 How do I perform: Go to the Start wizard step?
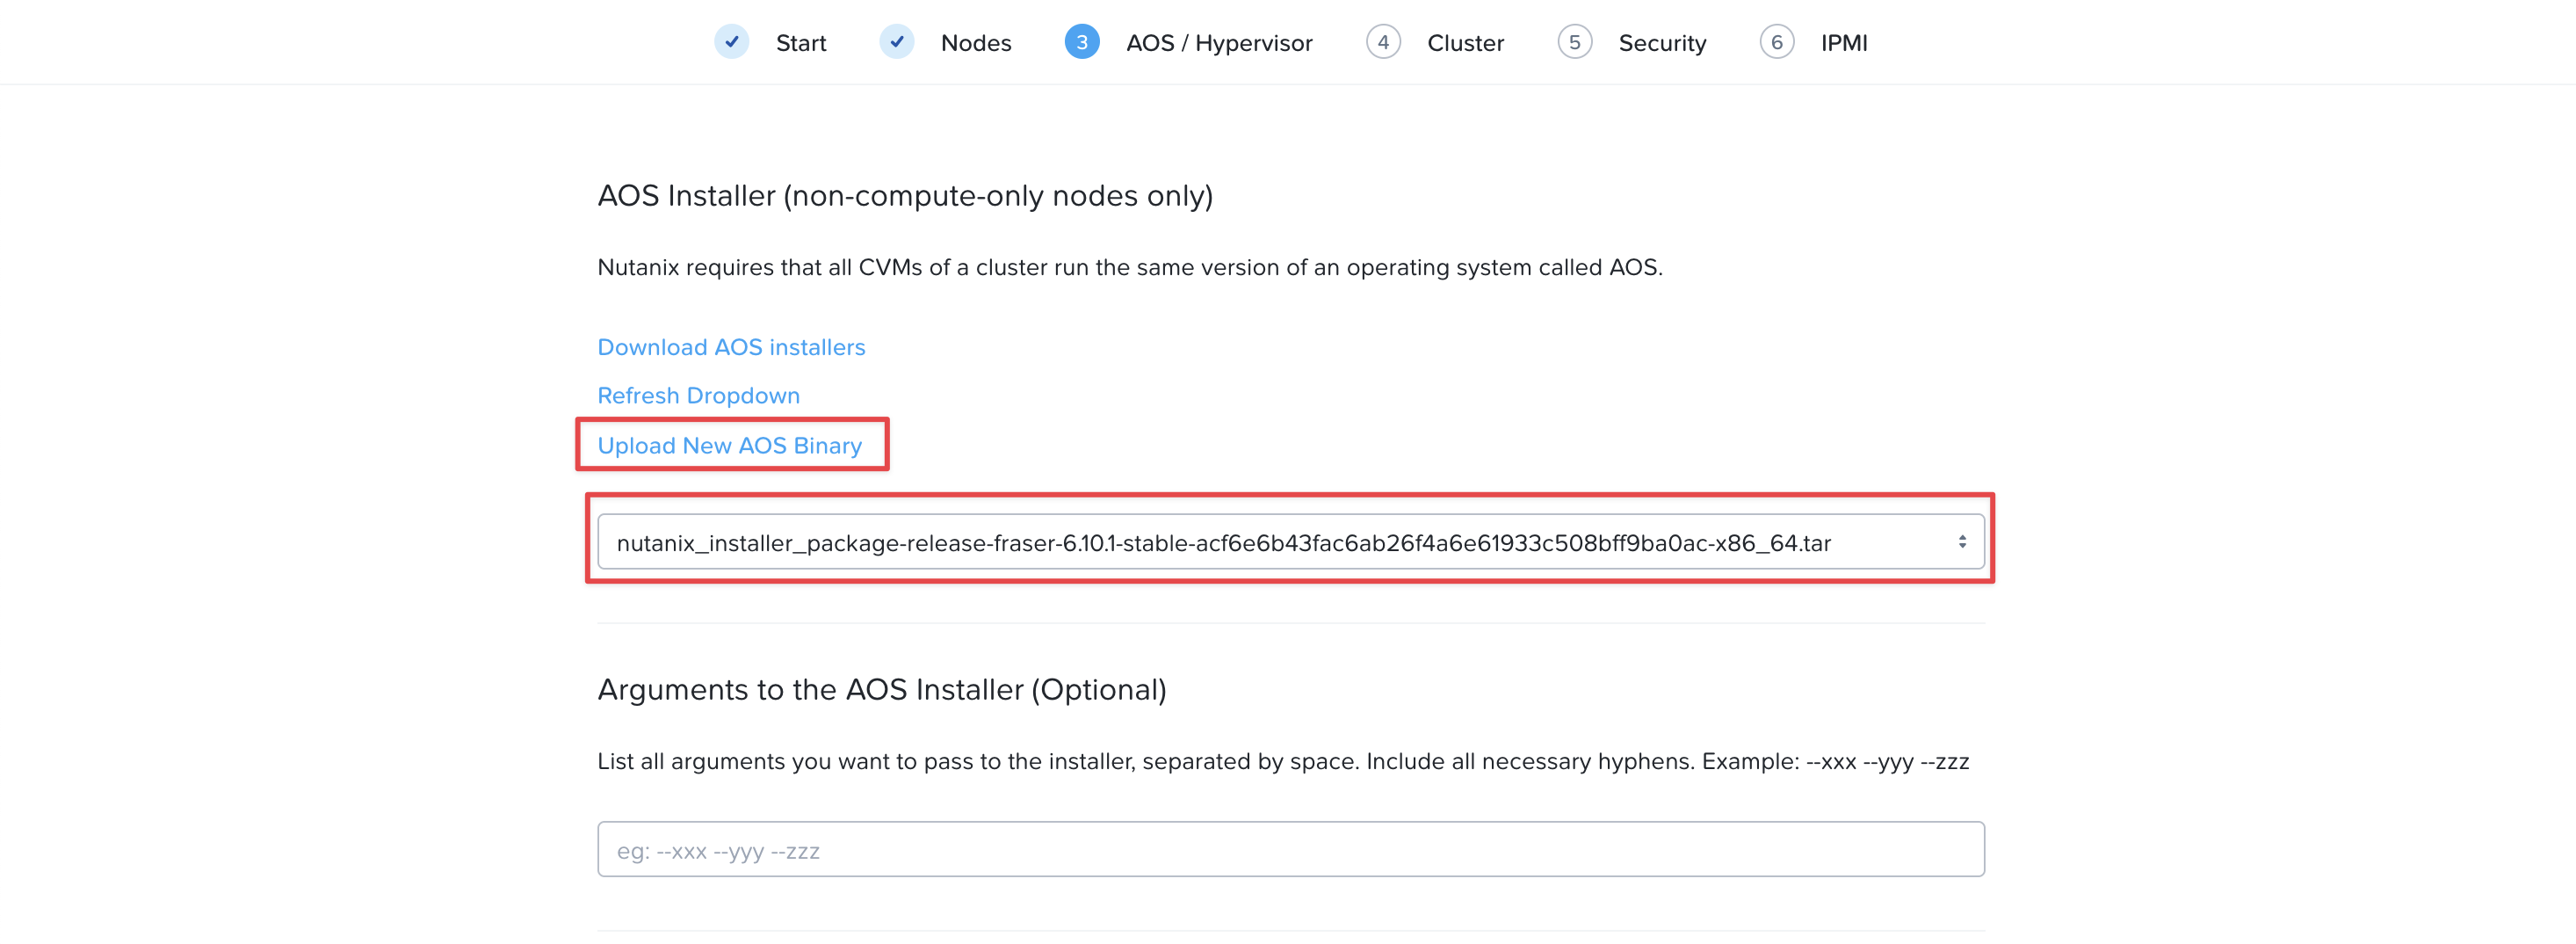801,43
